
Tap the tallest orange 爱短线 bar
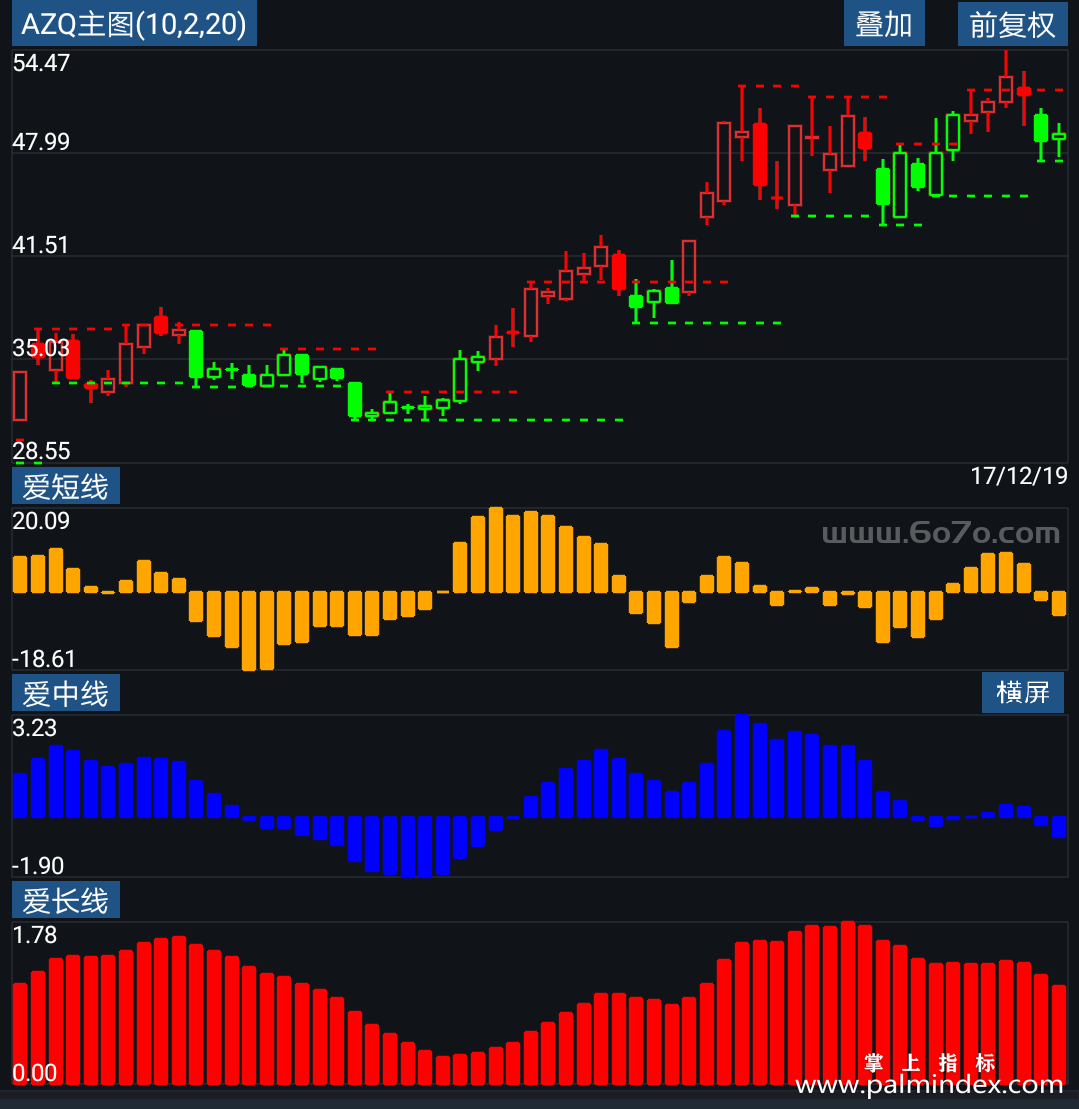[496, 550]
